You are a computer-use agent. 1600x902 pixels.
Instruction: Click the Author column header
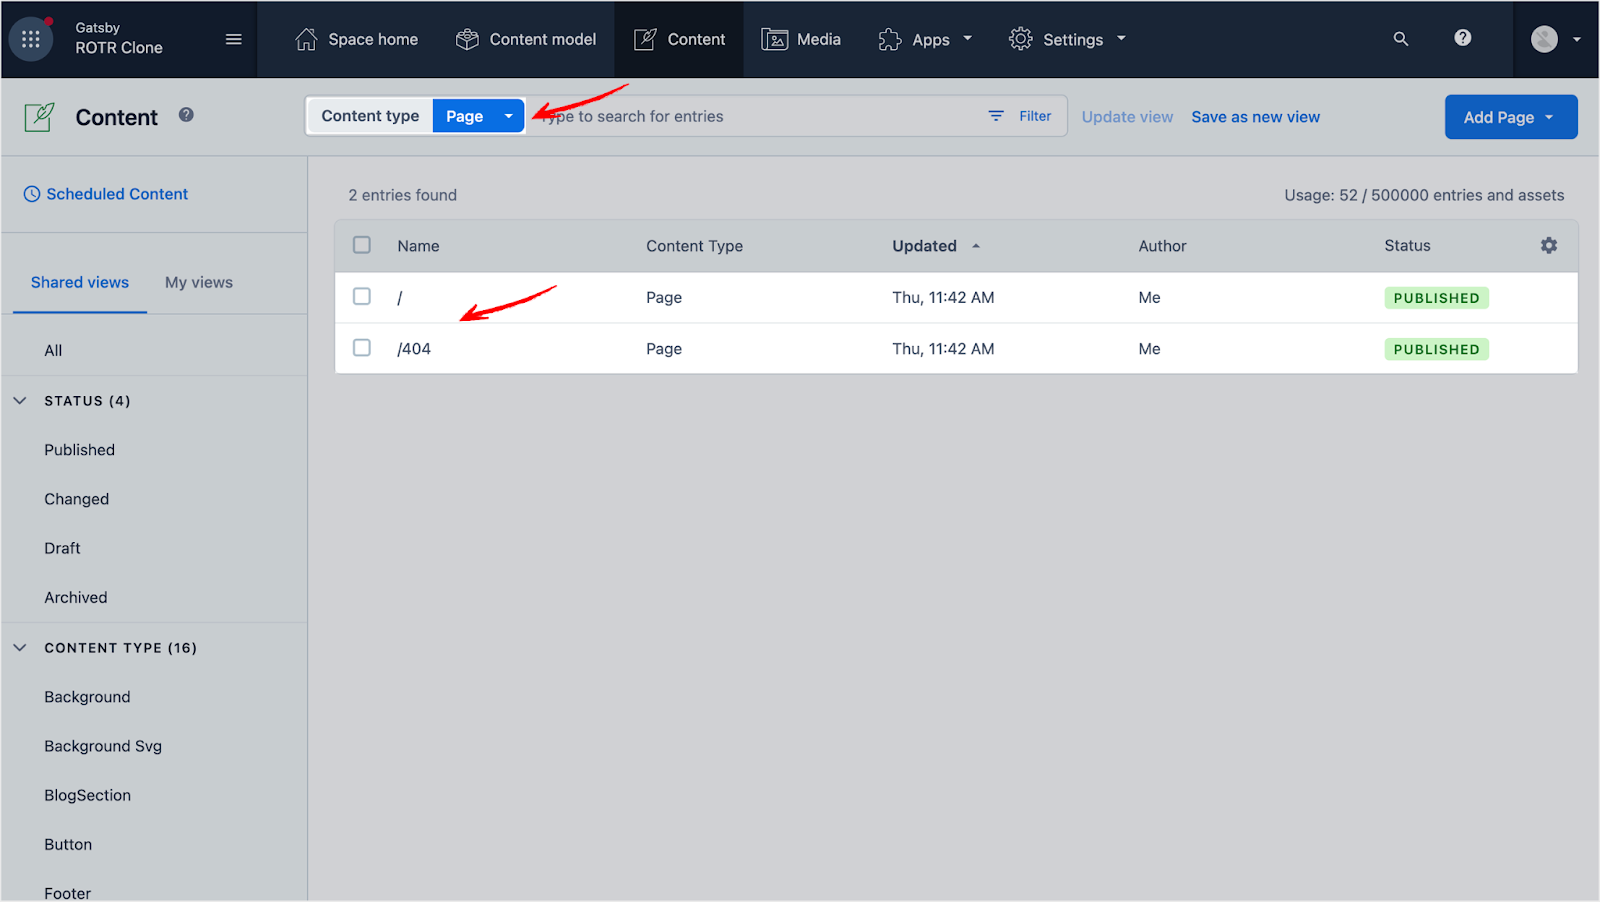(1162, 246)
